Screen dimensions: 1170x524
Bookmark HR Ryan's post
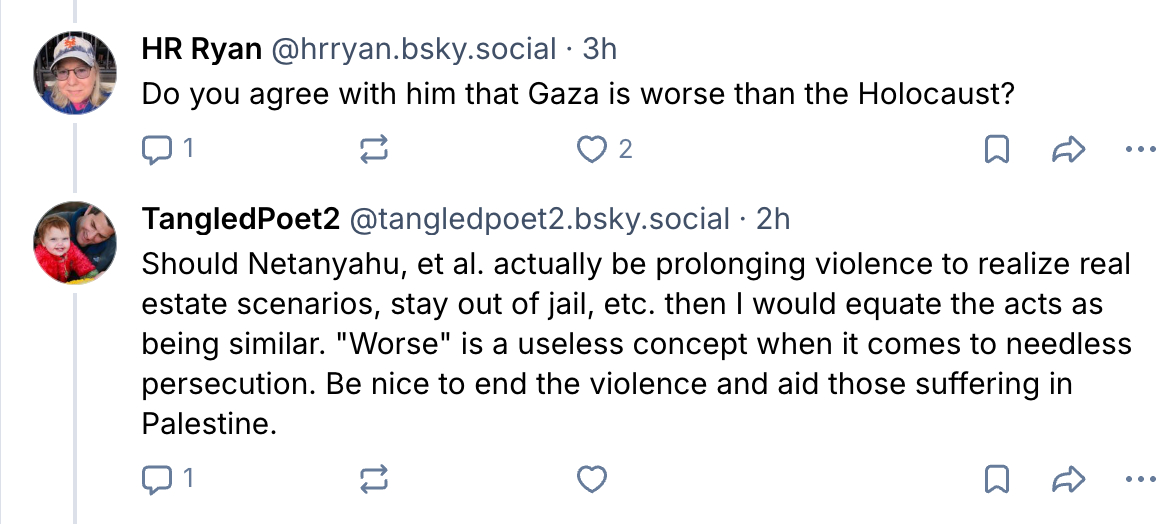[997, 150]
